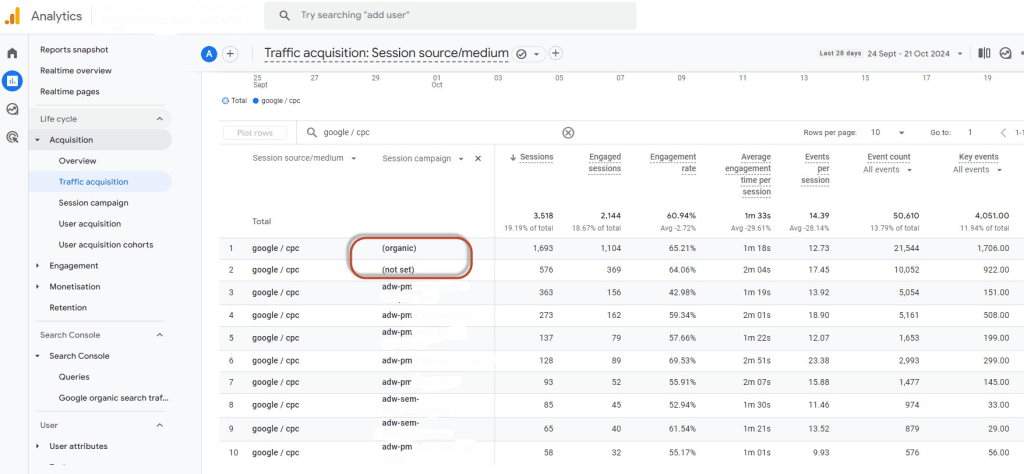1024x474 pixels.
Task: Collapse the Life cycle section
Action: click(x=159, y=119)
